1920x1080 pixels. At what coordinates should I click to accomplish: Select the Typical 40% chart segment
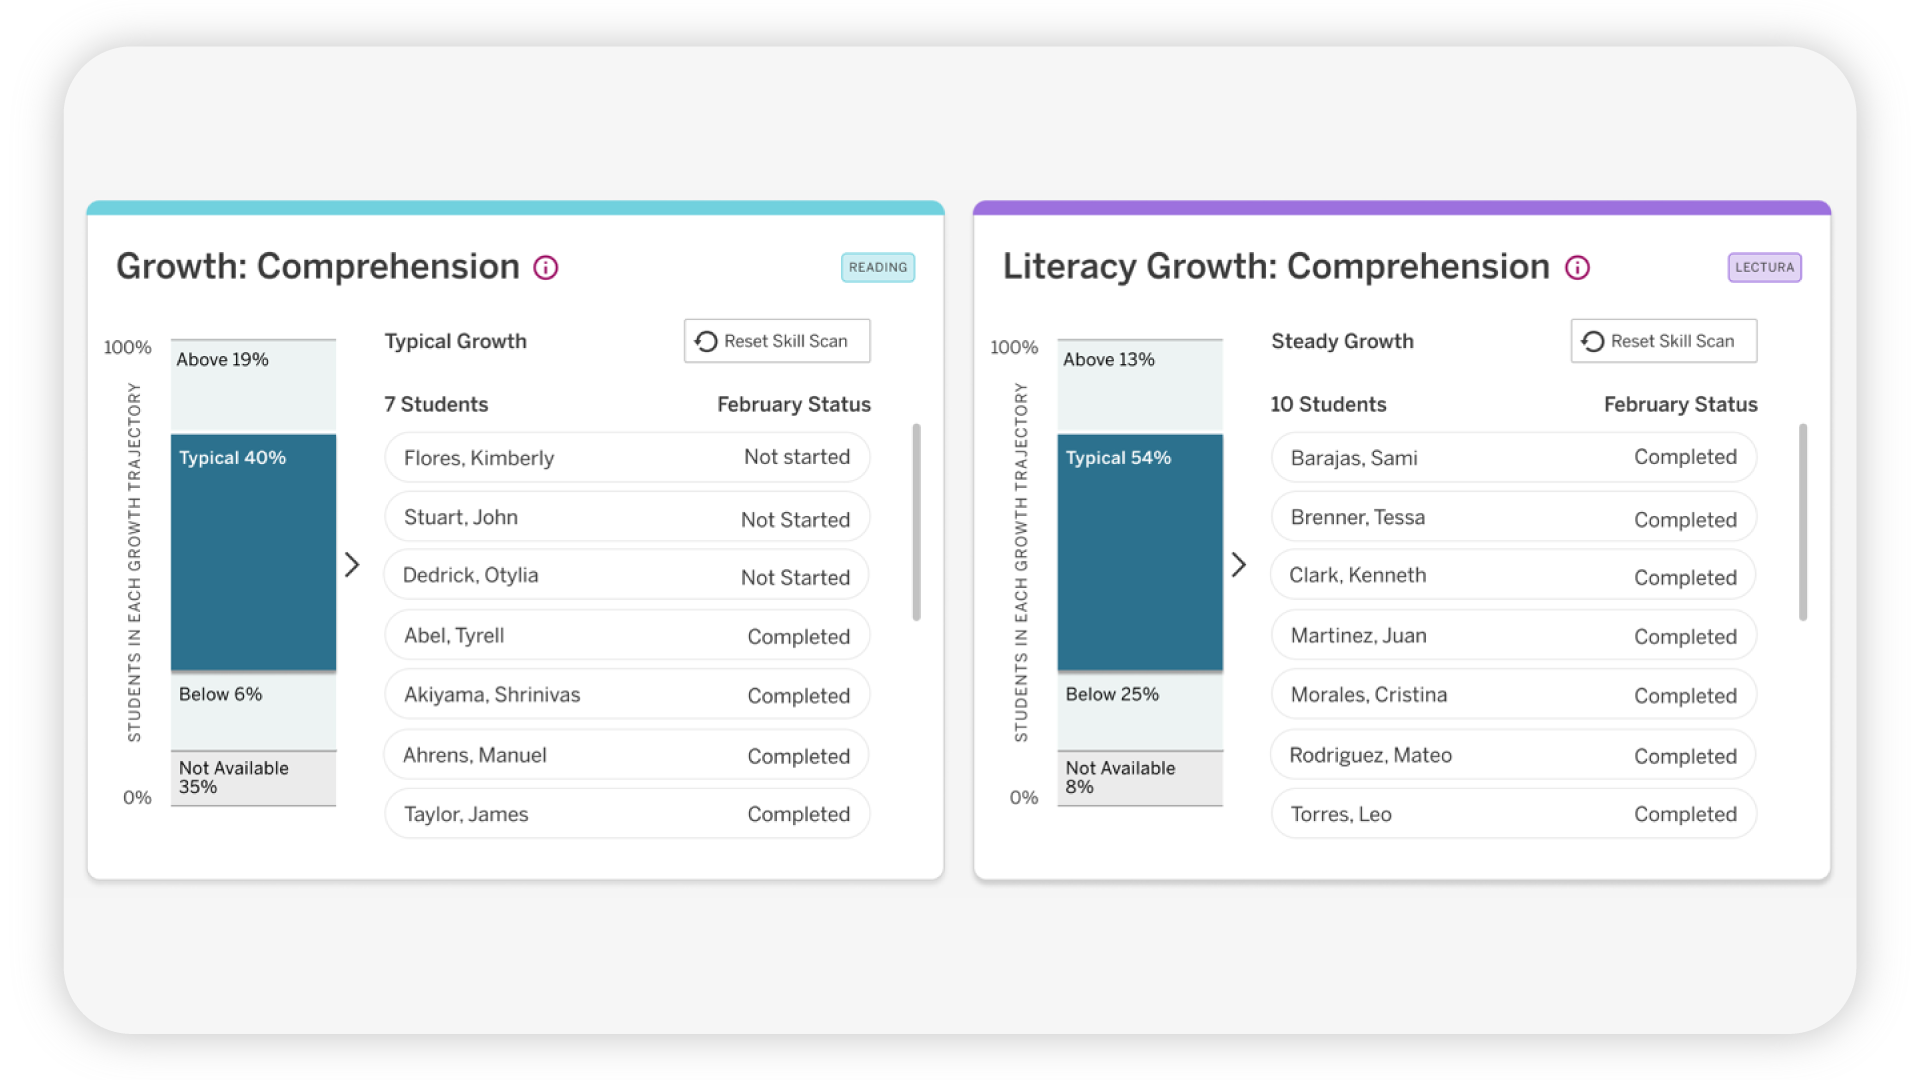(x=253, y=552)
